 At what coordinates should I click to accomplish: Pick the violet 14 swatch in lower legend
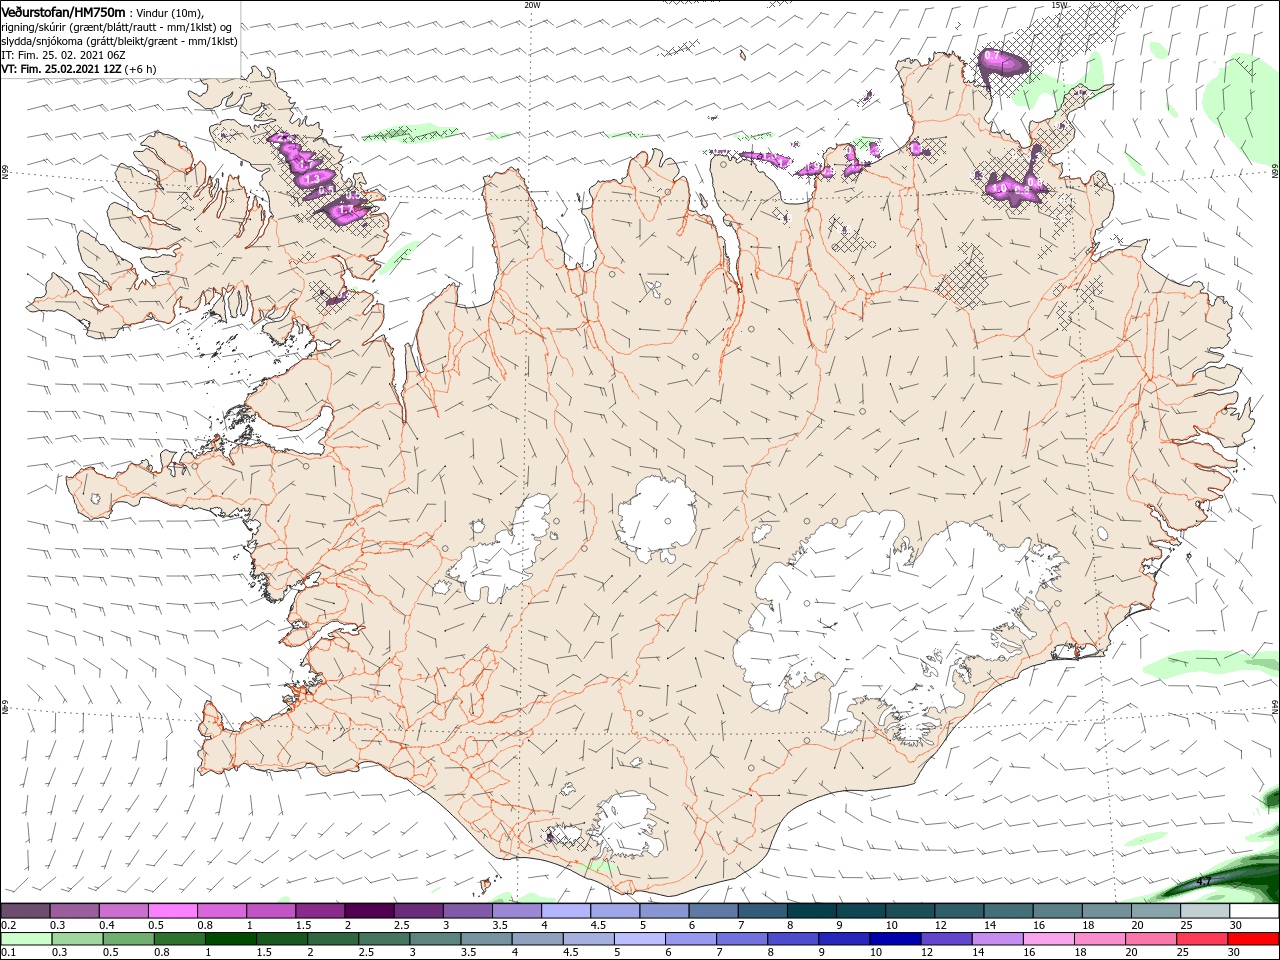[x=997, y=939]
